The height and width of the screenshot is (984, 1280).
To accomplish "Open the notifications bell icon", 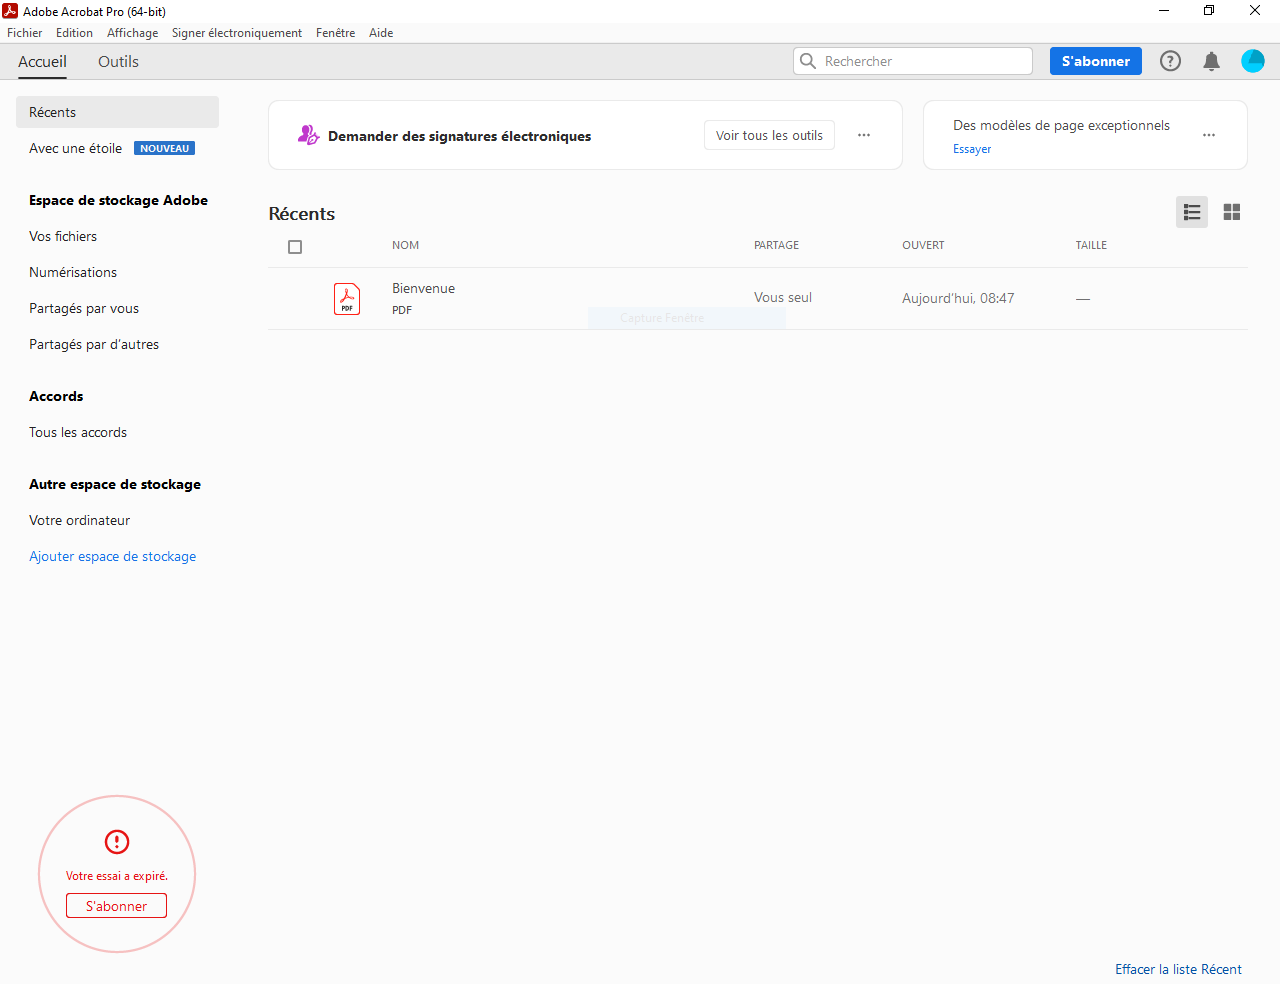I will [1211, 61].
